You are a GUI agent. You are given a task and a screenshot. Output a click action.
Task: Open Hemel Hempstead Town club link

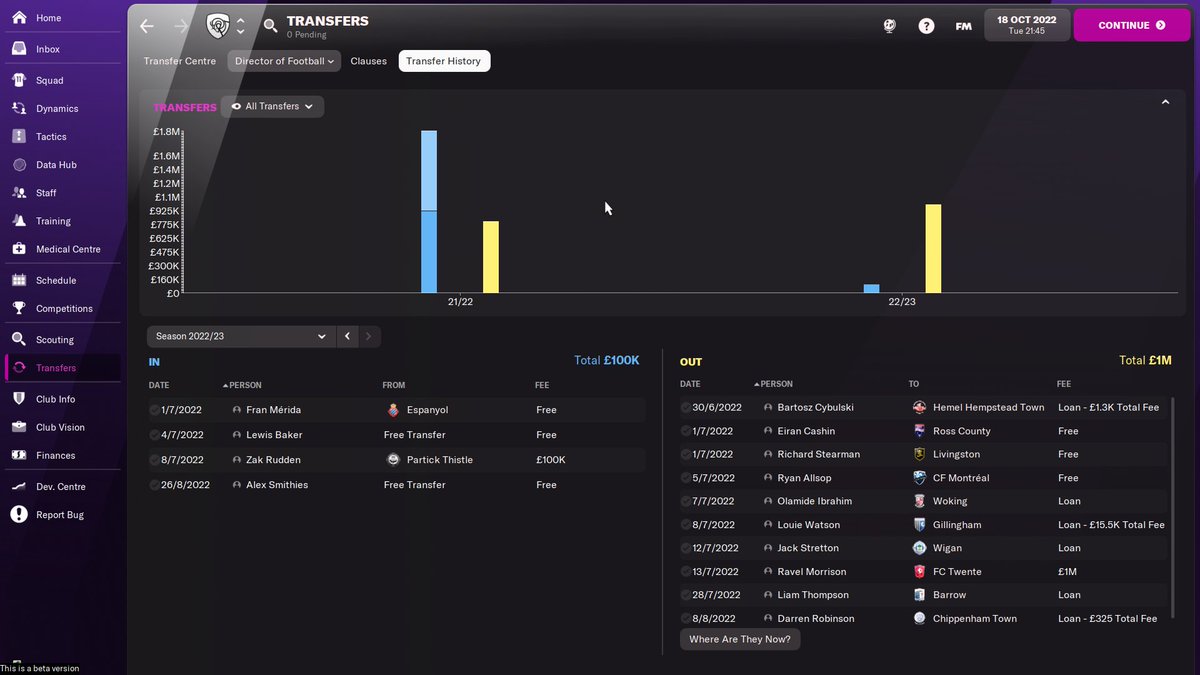pyautogui.click(x=988, y=408)
